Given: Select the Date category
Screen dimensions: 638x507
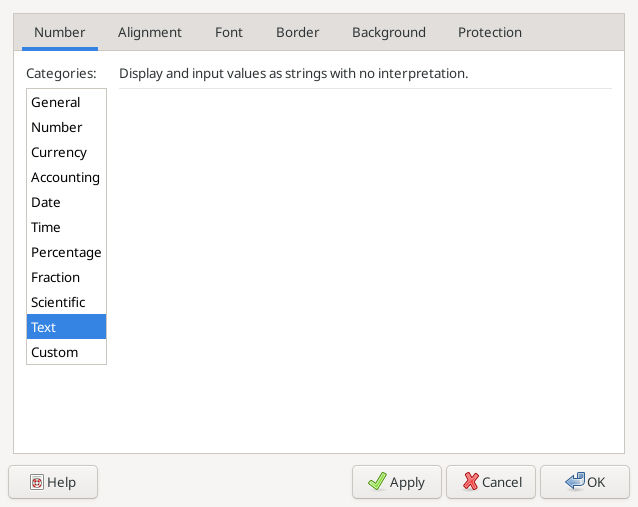Looking at the screenshot, I should pos(66,202).
